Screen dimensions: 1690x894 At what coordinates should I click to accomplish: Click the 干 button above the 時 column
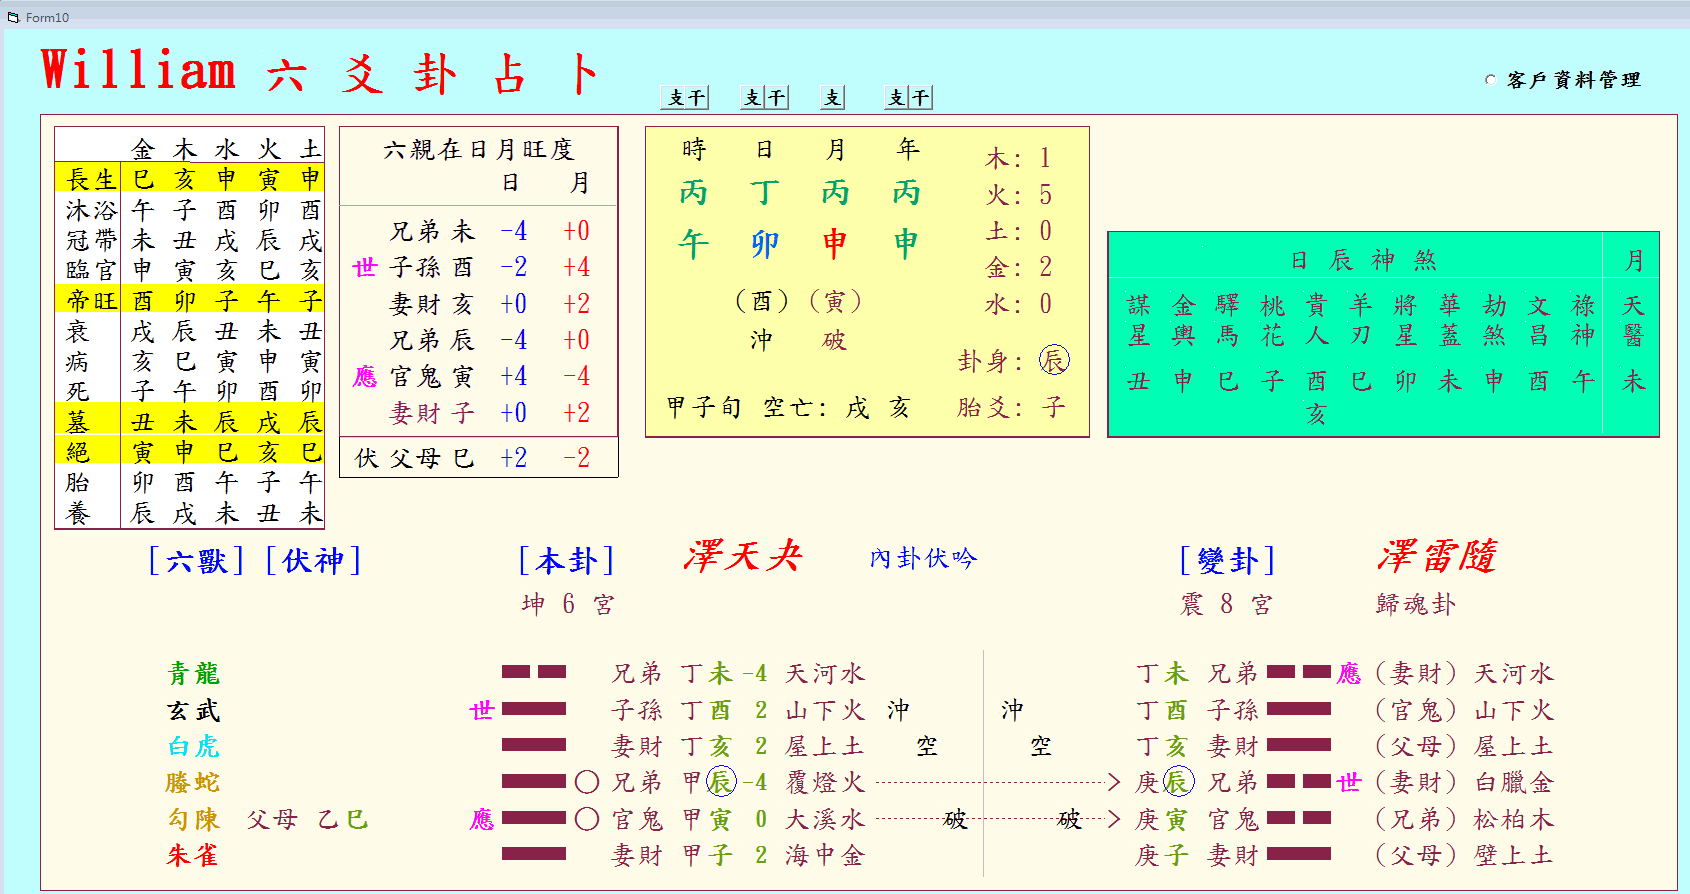697,97
